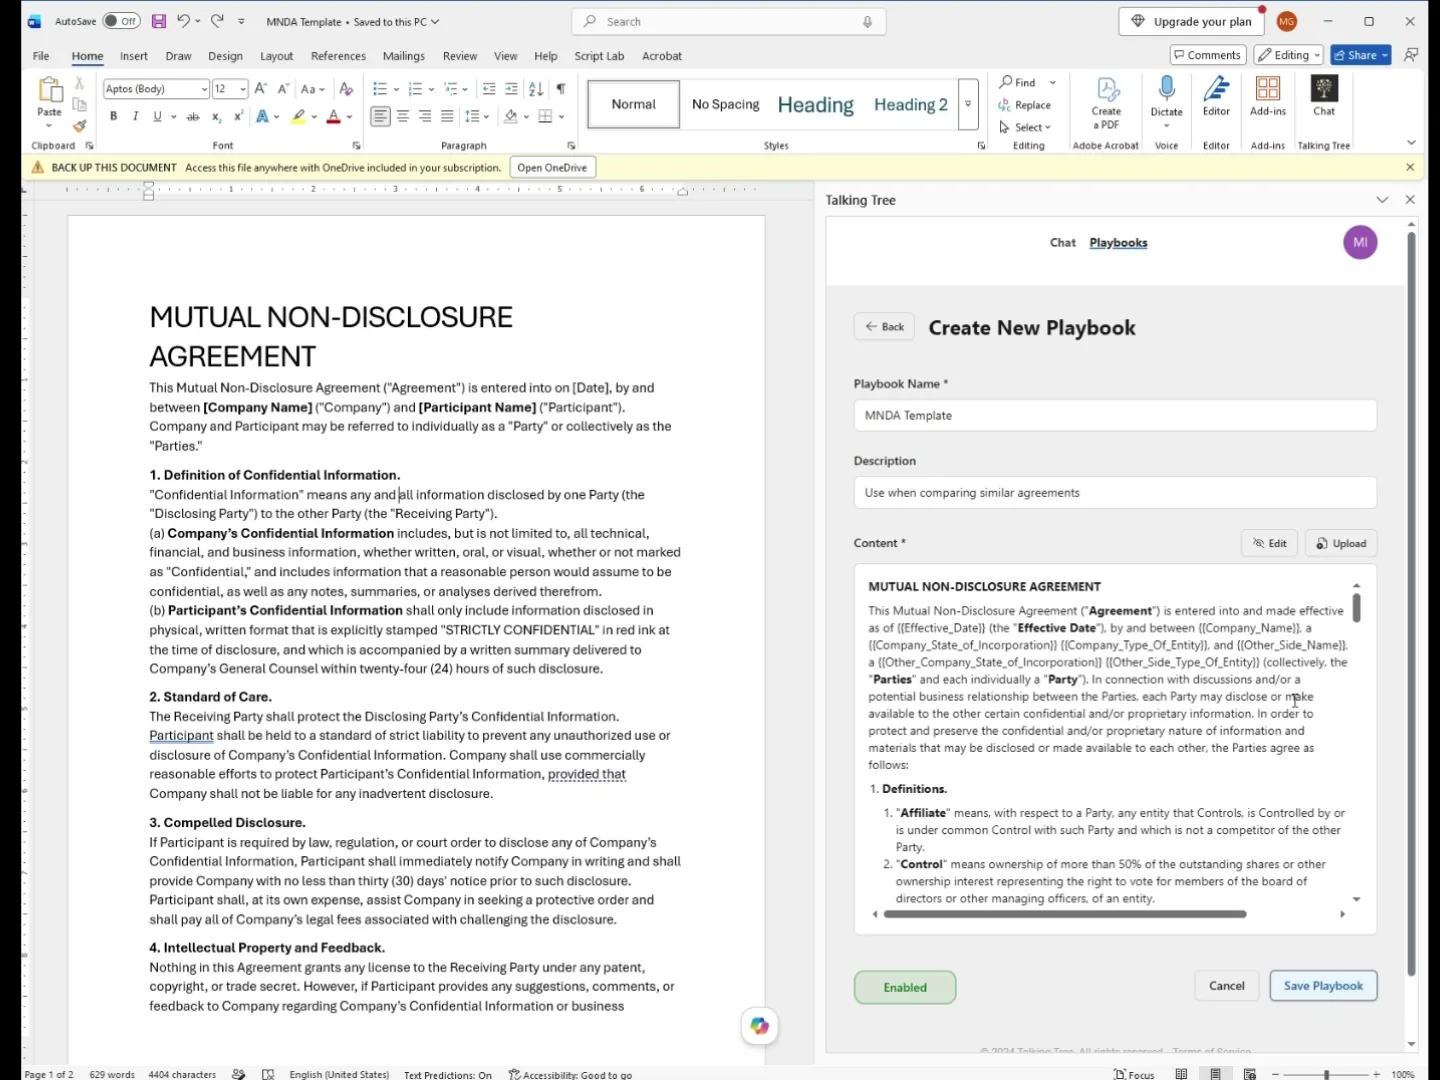Adjust the zoom slider in status bar
The width and height of the screenshot is (1440, 1080).
(x=1326, y=1074)
